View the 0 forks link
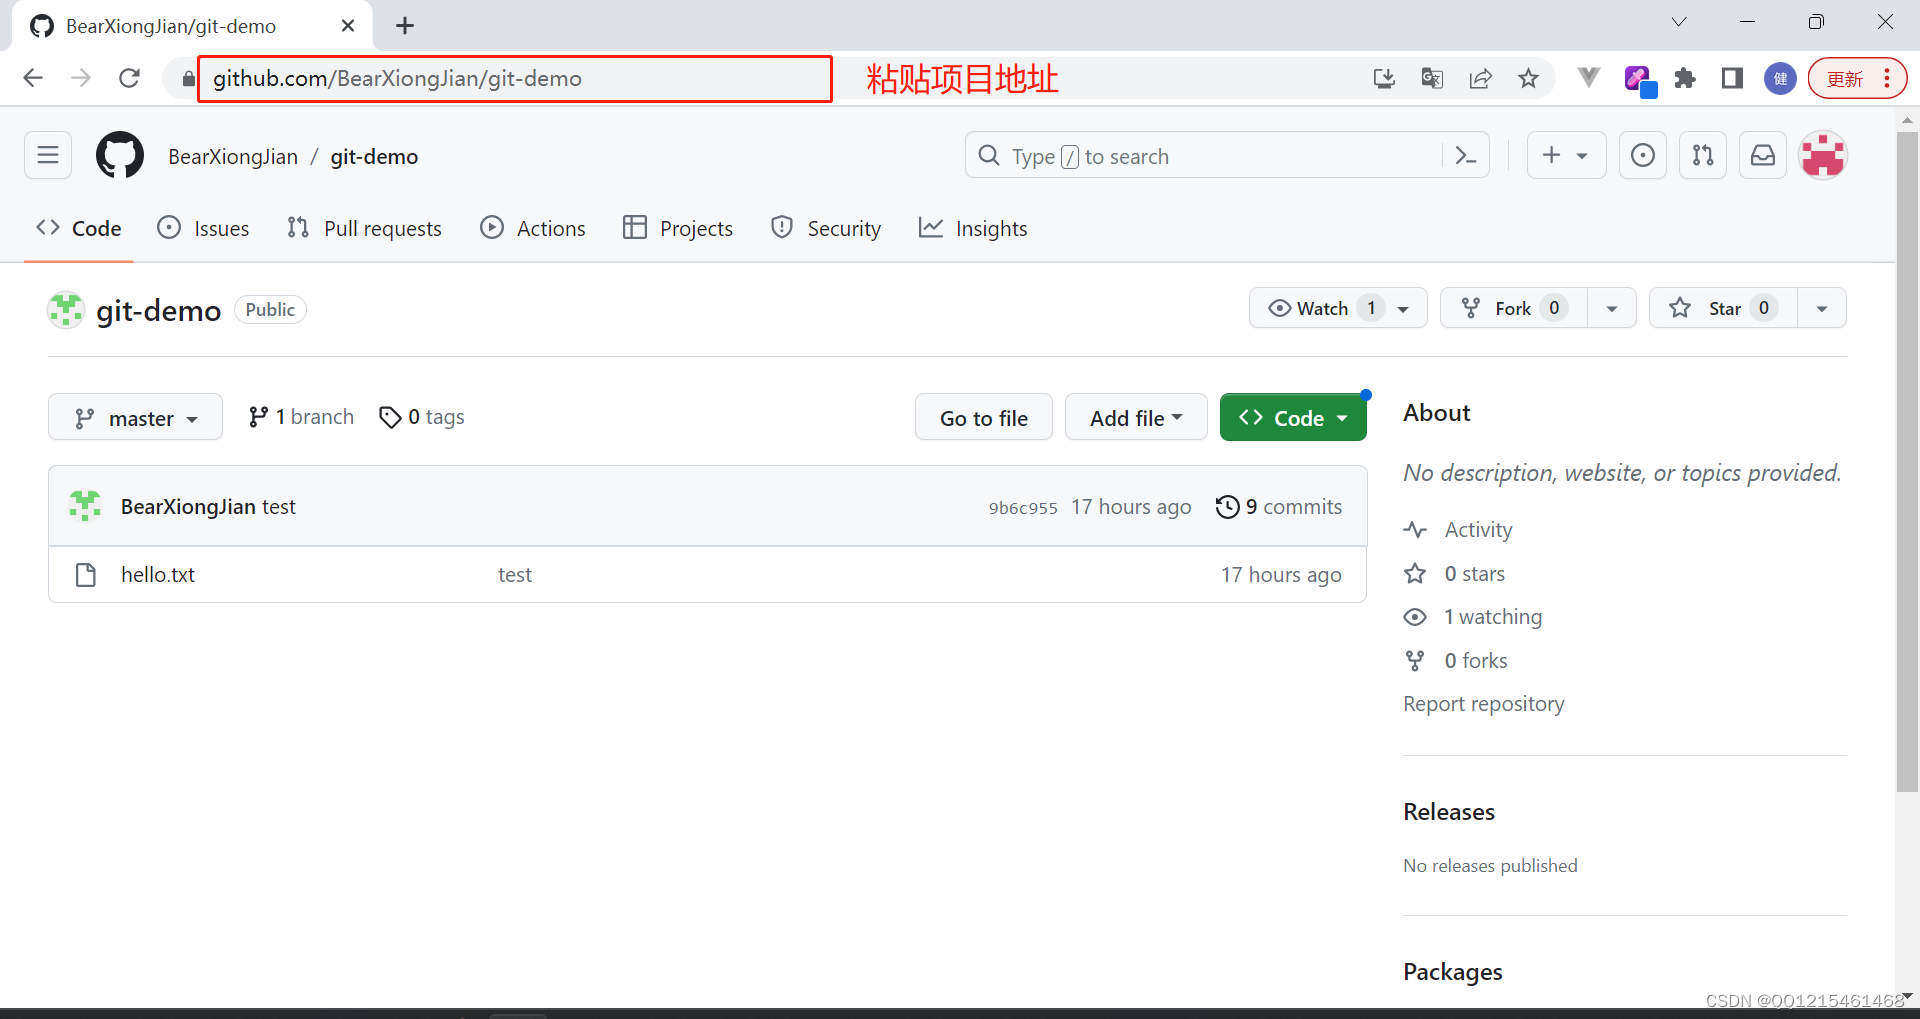Screen dimensions: 1920x1019 pos(1456,661)
